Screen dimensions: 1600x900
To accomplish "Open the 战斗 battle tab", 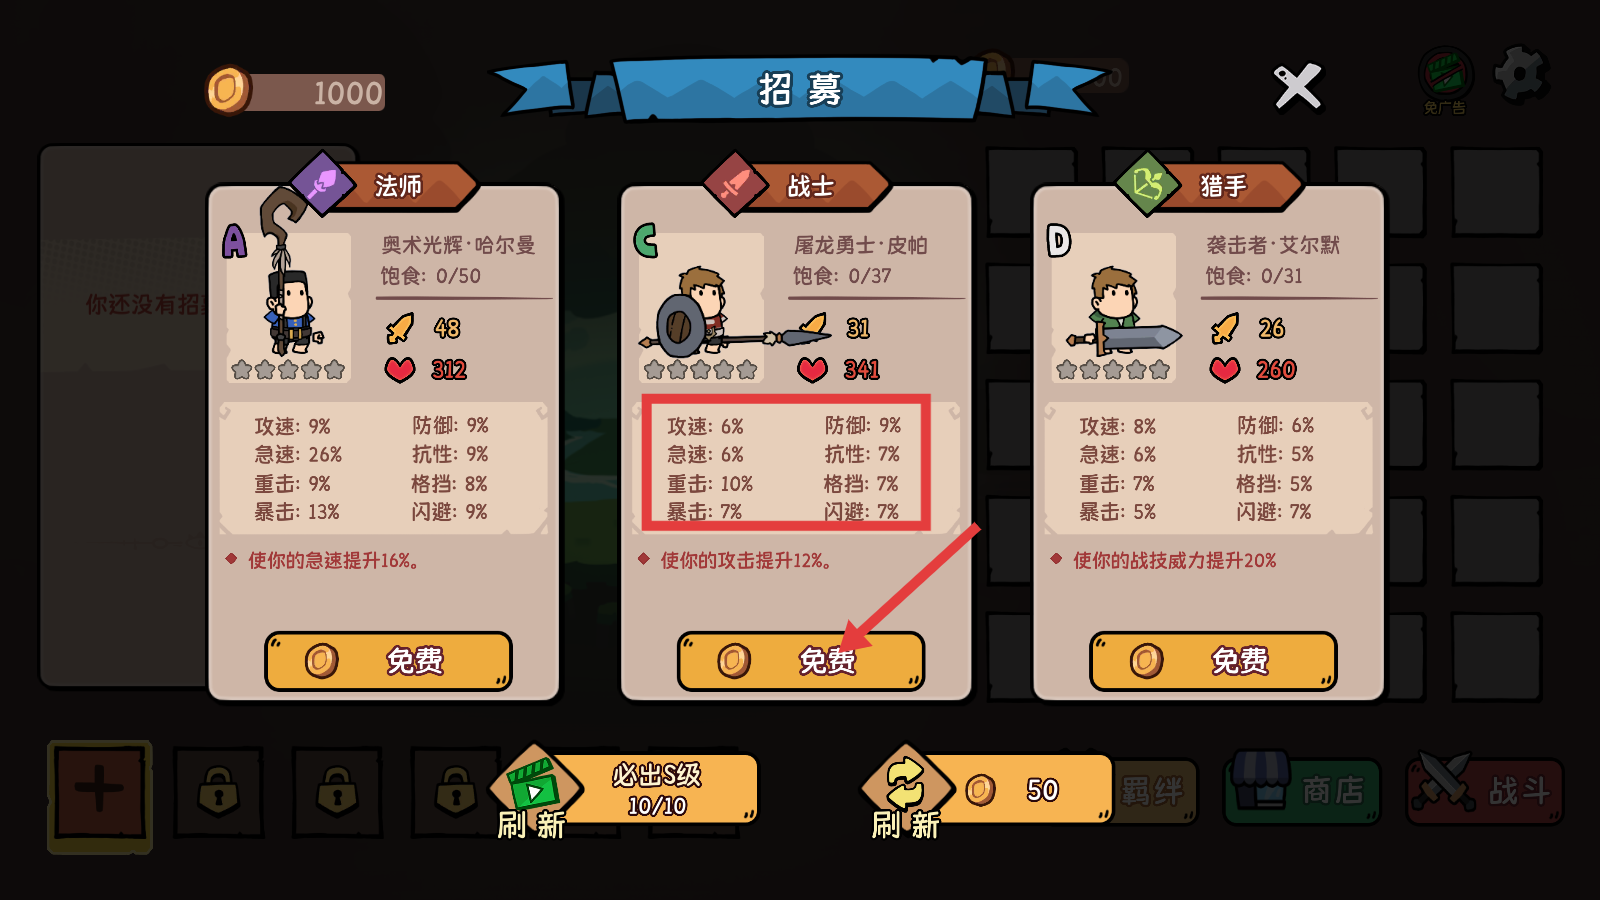I will click(x=1485, y=790).
